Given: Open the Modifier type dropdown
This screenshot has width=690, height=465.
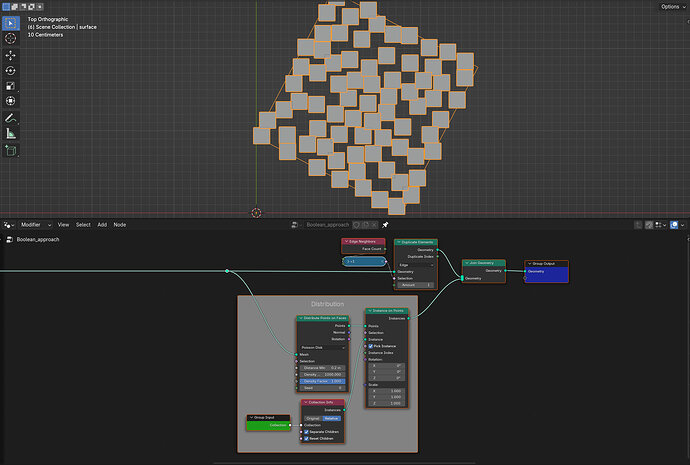Looking at the screenshot, I should point(36,225).
